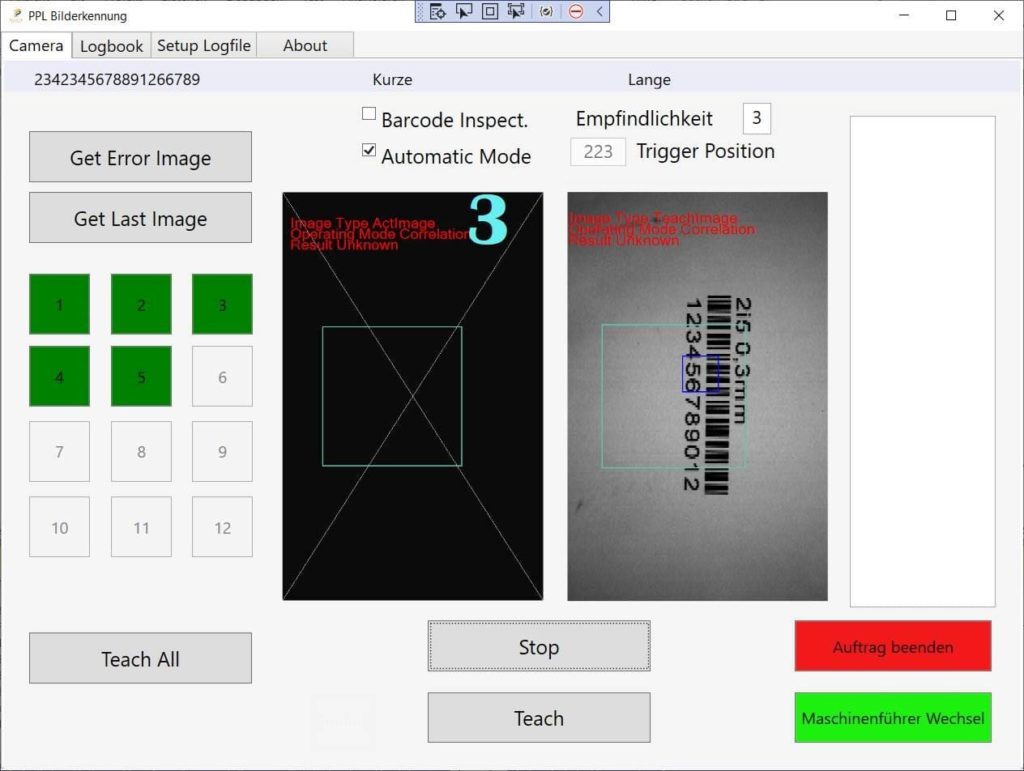Click the Stop button
1024x771 pixels.
539,647
